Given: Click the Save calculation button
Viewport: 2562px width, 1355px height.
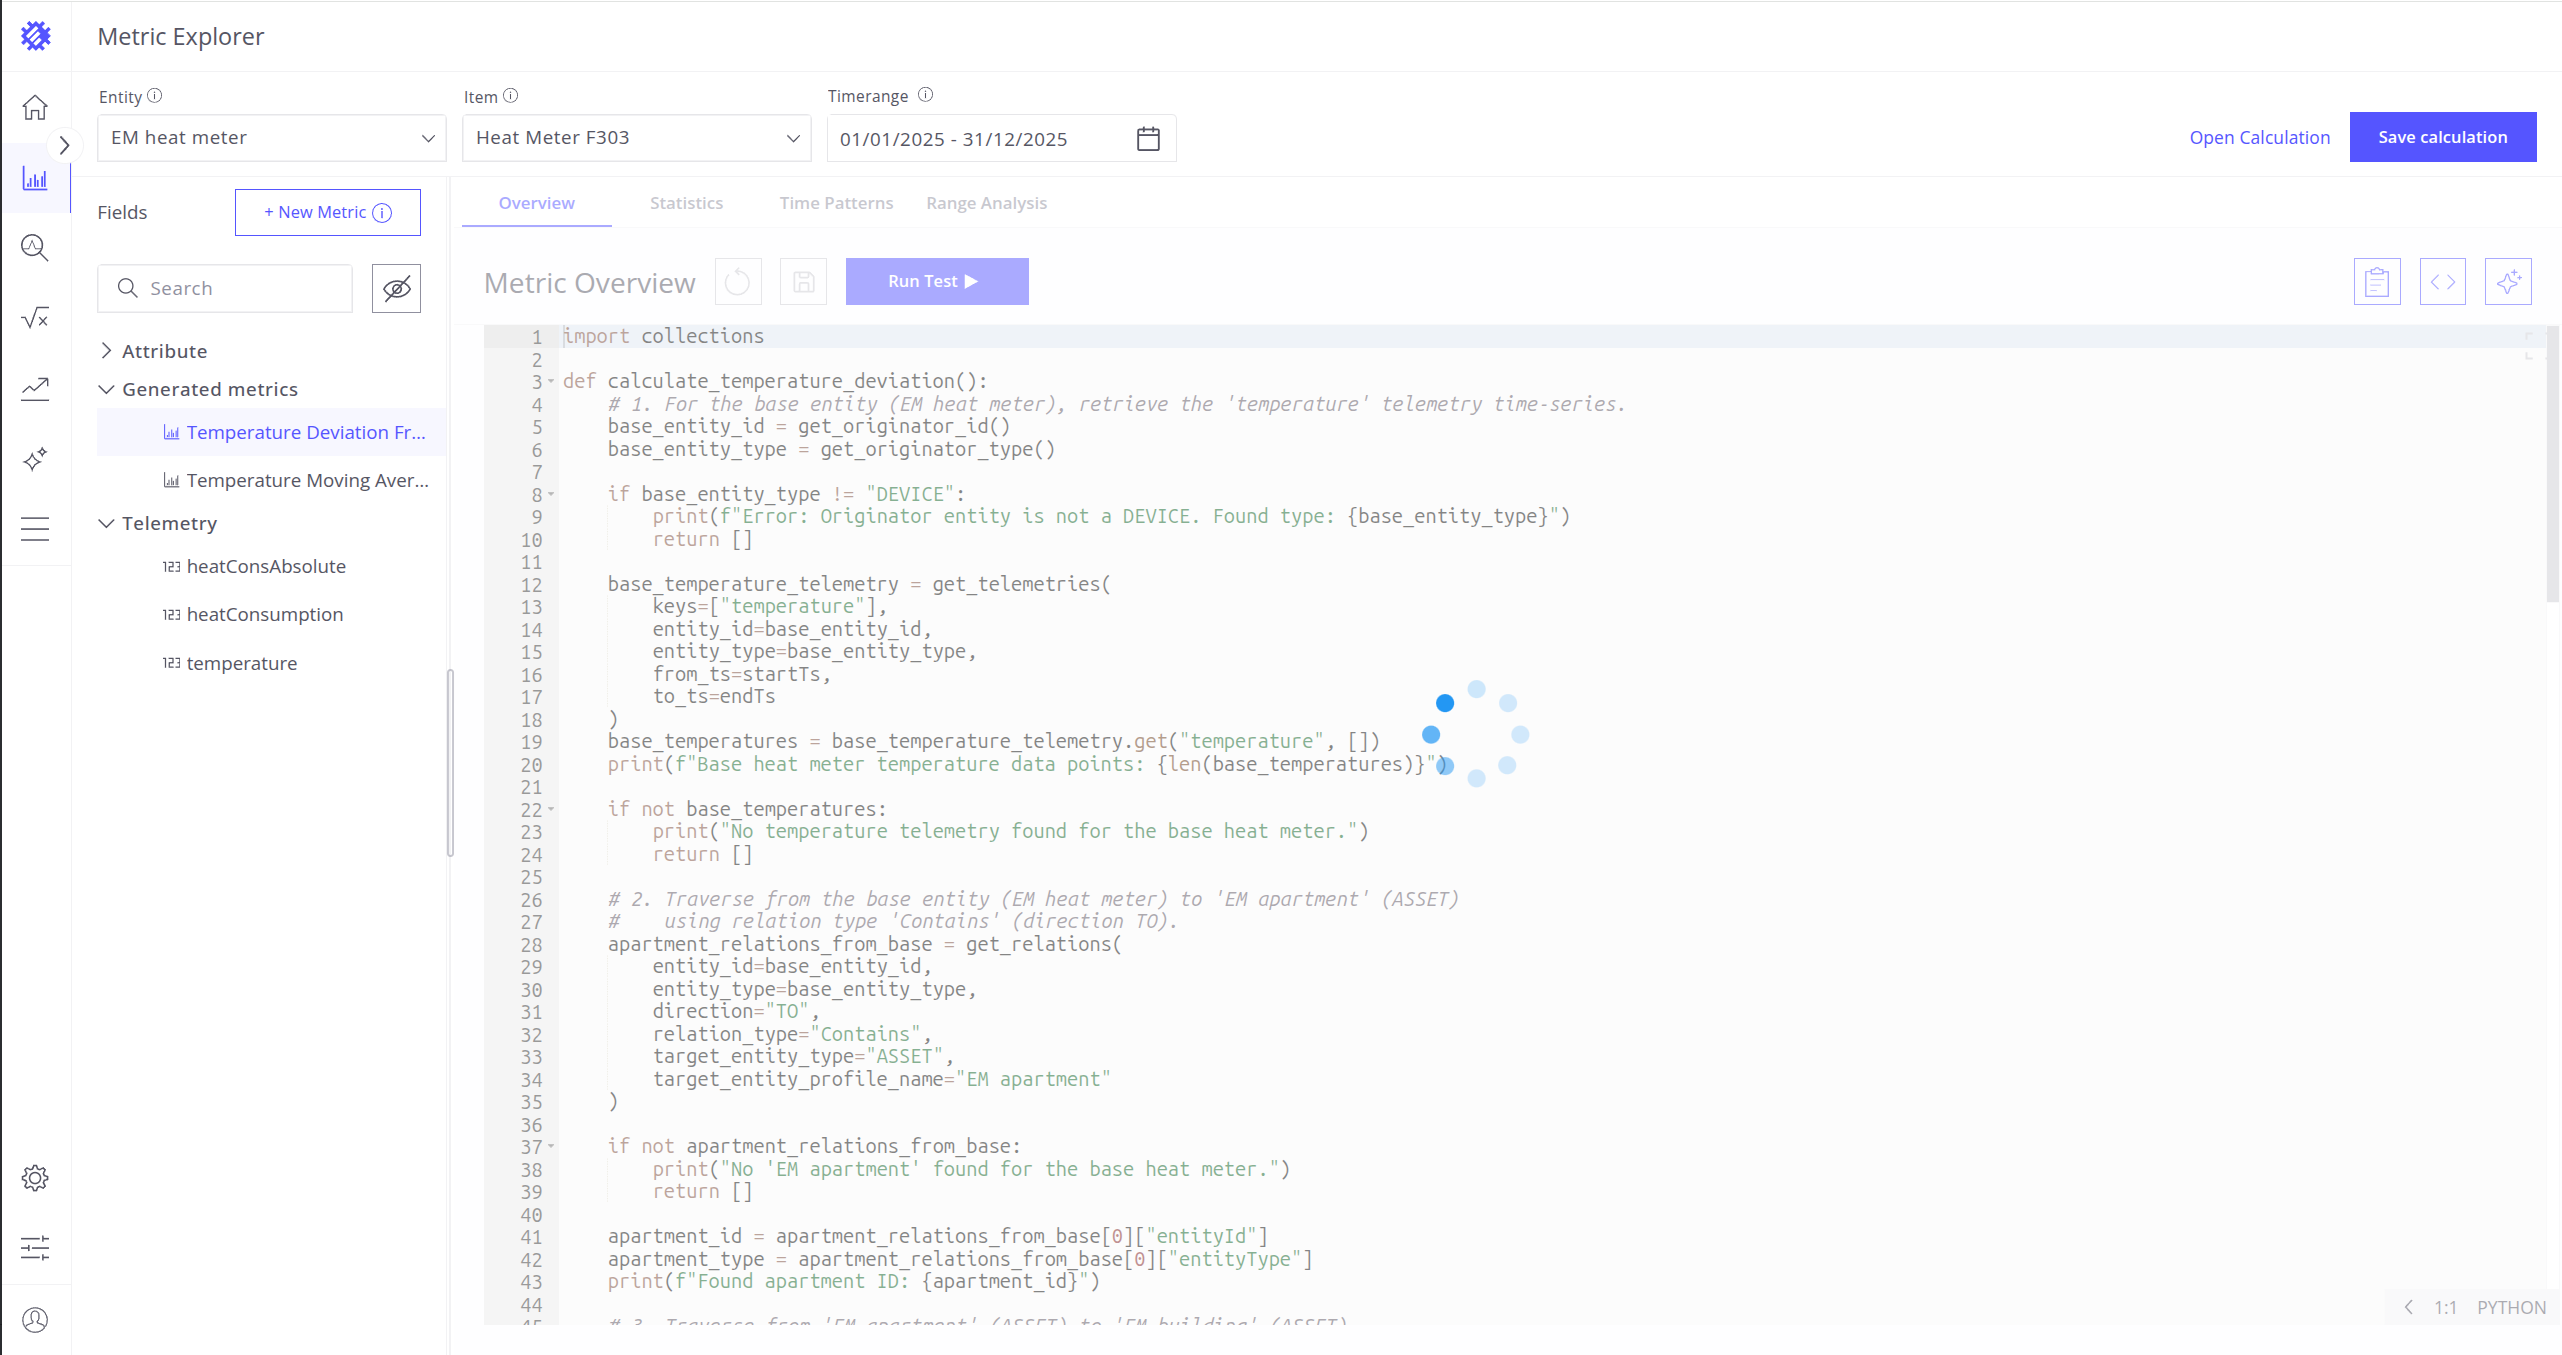Looking at the screenshot, I should 2442,137.
